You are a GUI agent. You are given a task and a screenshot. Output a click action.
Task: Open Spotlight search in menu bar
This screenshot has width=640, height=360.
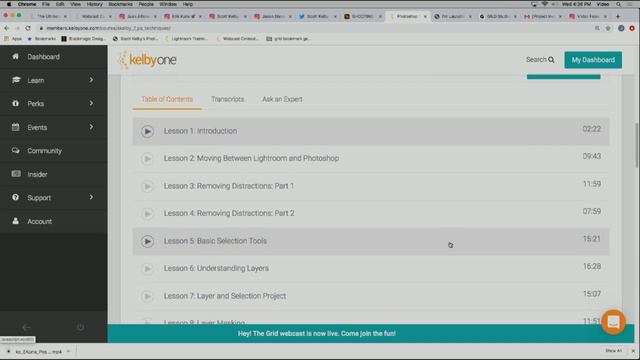pyautogui.click(x=619, y=4)
